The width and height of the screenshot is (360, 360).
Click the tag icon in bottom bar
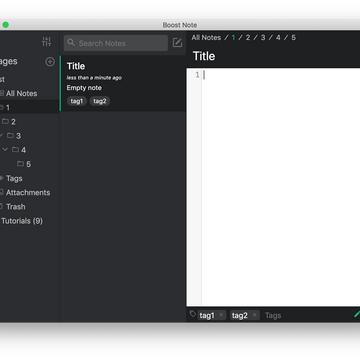[x=193, y=314]
